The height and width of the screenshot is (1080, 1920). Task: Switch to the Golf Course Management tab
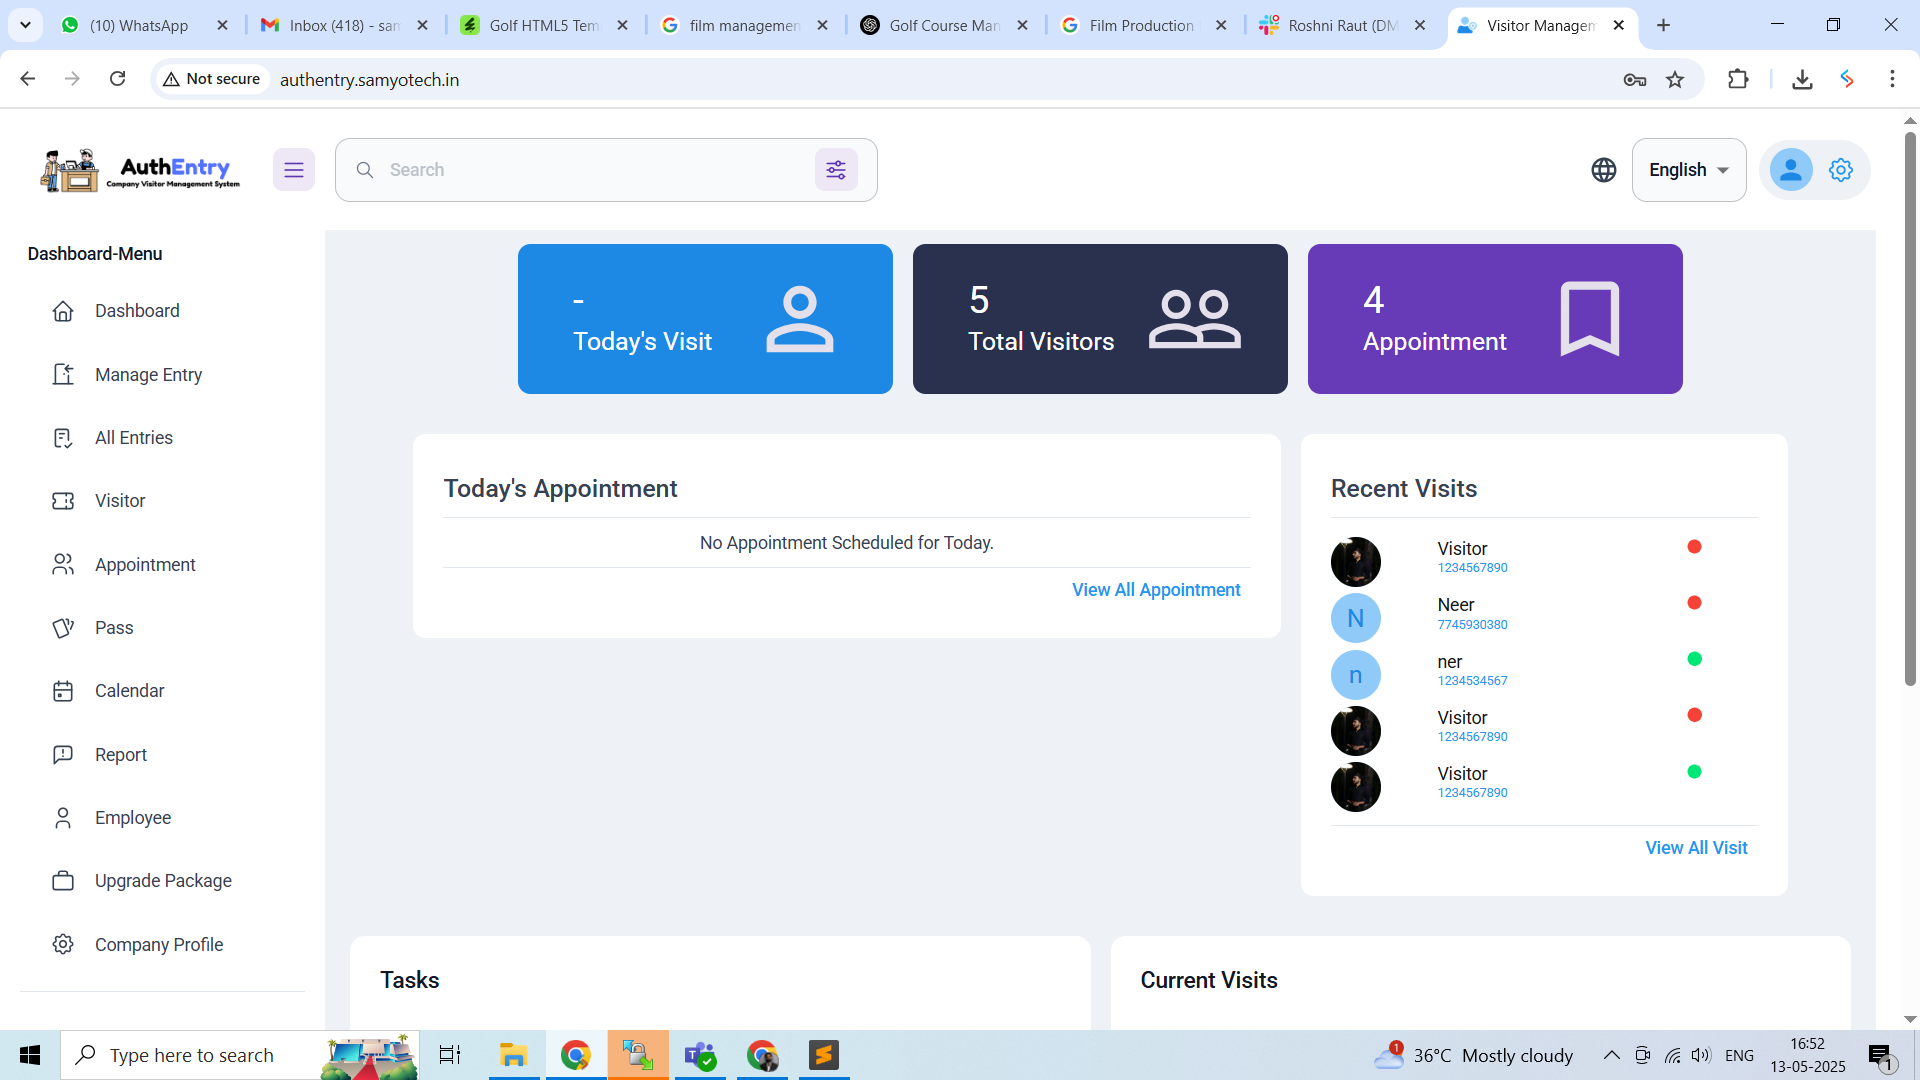[940, 25]
